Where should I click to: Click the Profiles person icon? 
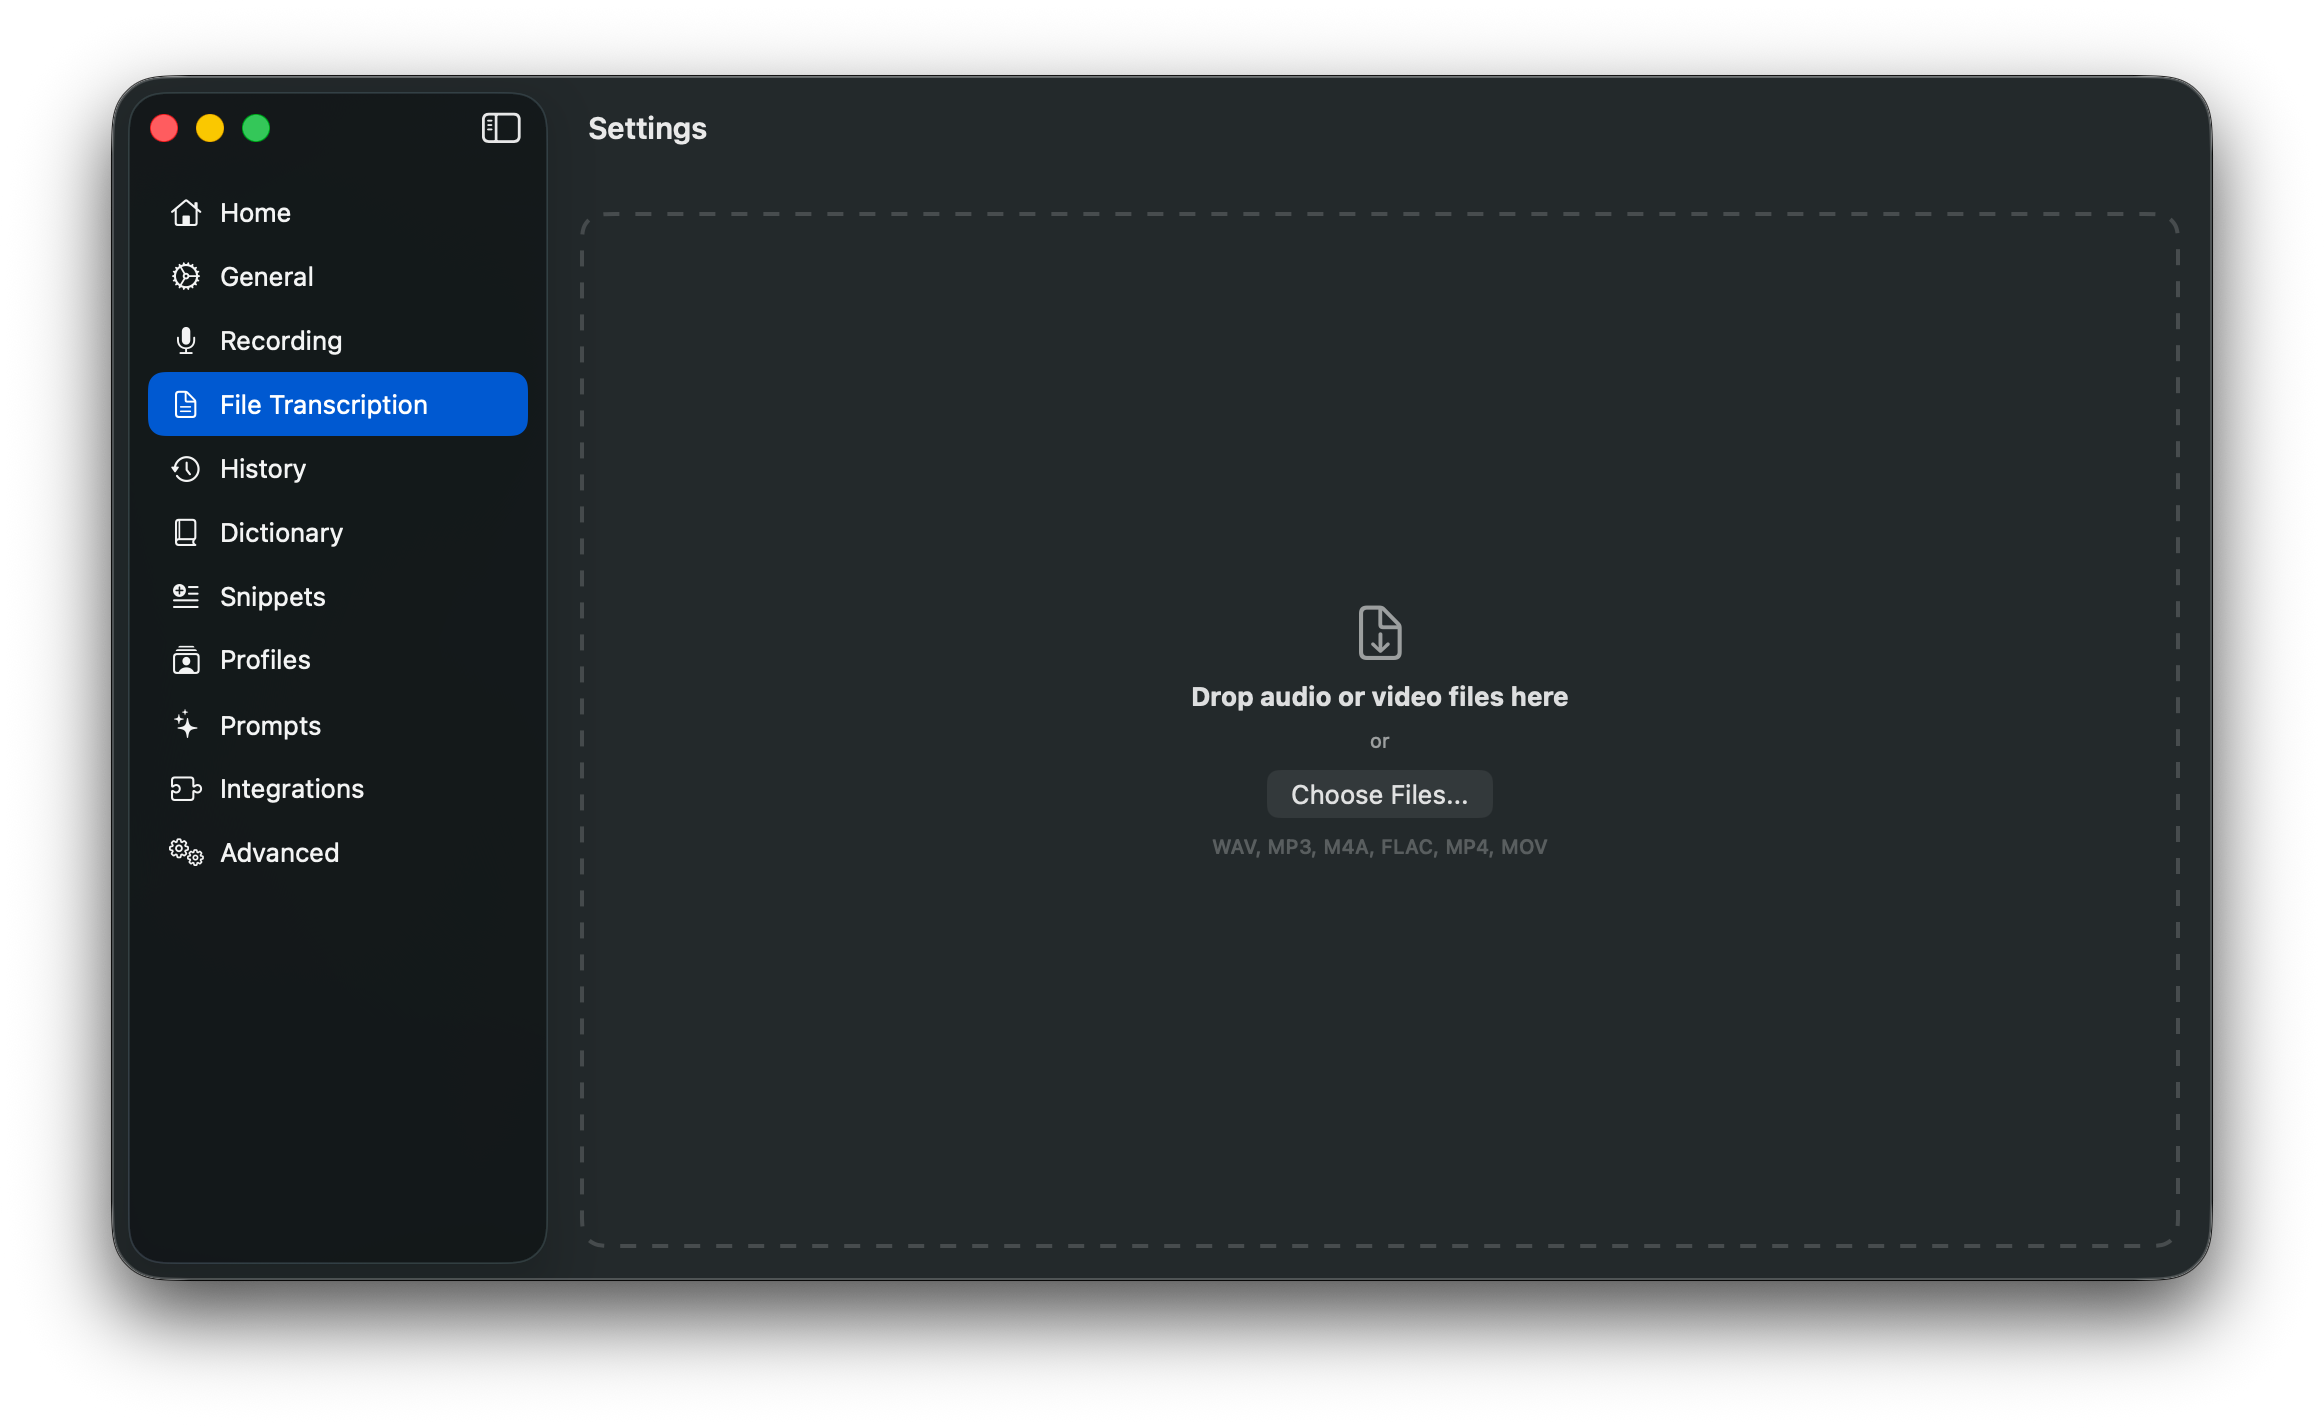[x=186, y=660]
